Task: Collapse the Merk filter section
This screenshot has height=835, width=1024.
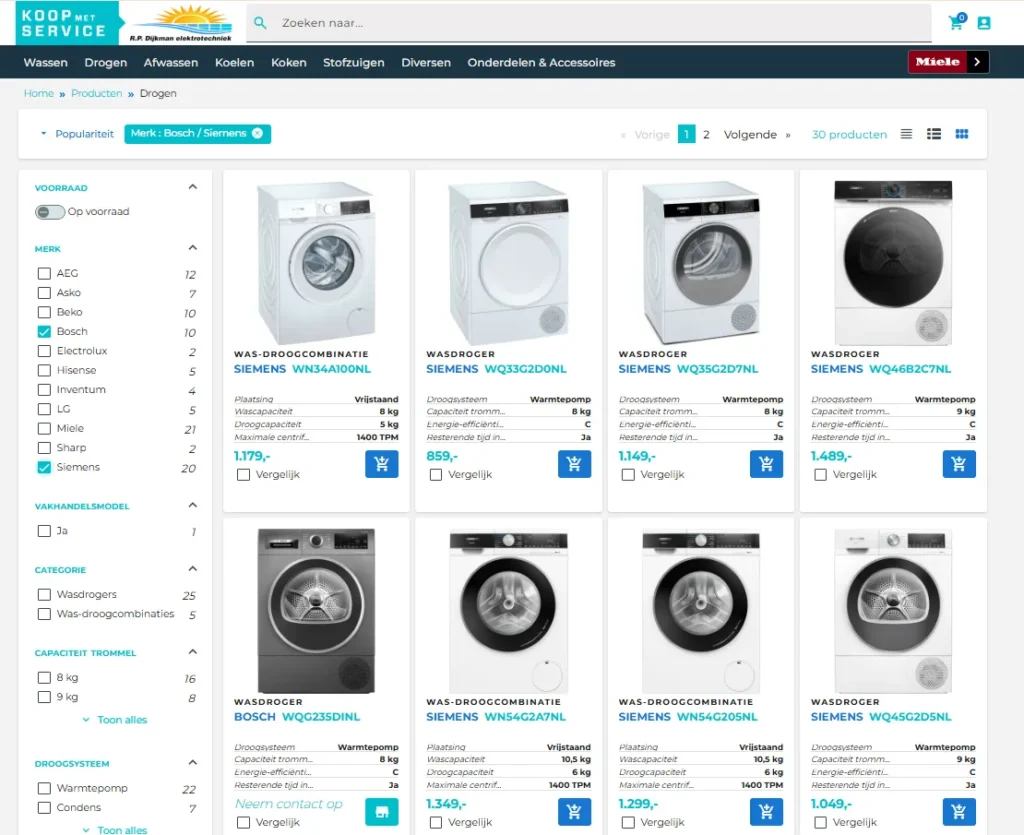Action: tap(193, 247)
